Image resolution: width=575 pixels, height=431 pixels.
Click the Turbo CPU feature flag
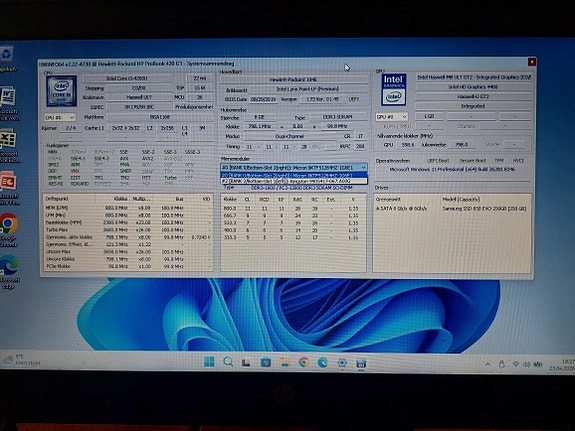pyautogui.click(x=171, y=178)
